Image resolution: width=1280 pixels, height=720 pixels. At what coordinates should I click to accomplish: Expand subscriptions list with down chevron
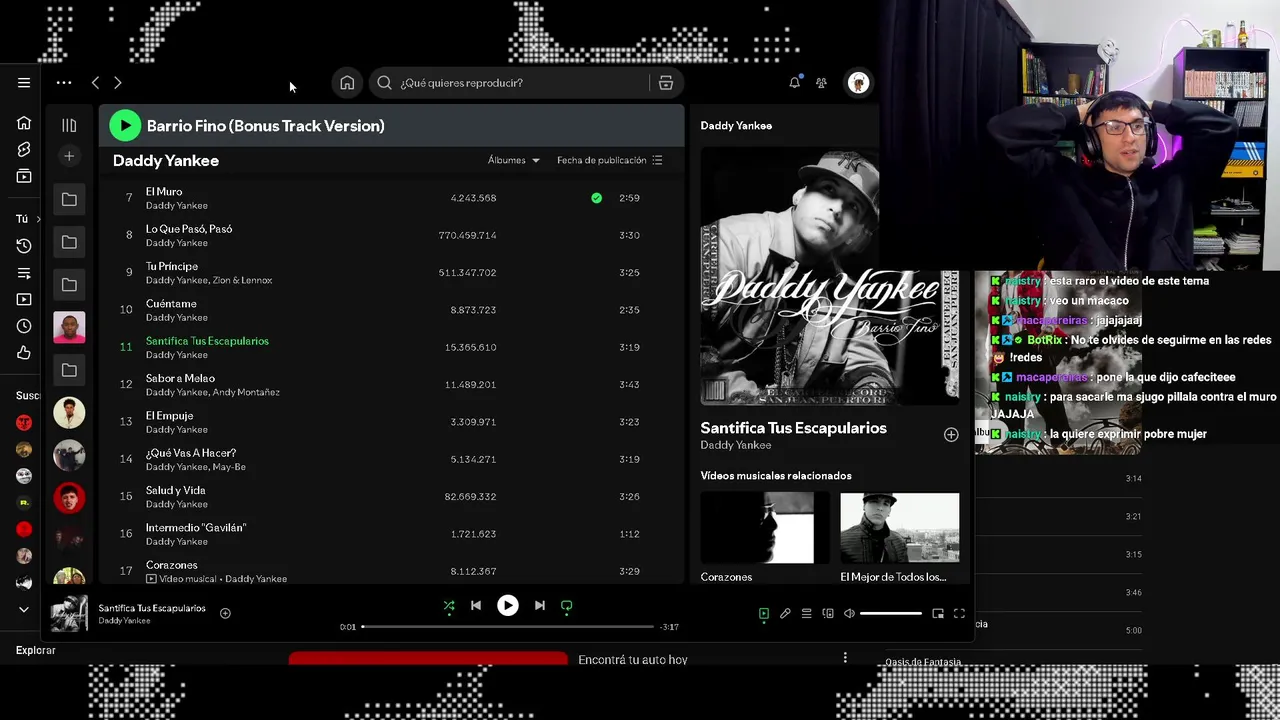click(x=24, y=609)
